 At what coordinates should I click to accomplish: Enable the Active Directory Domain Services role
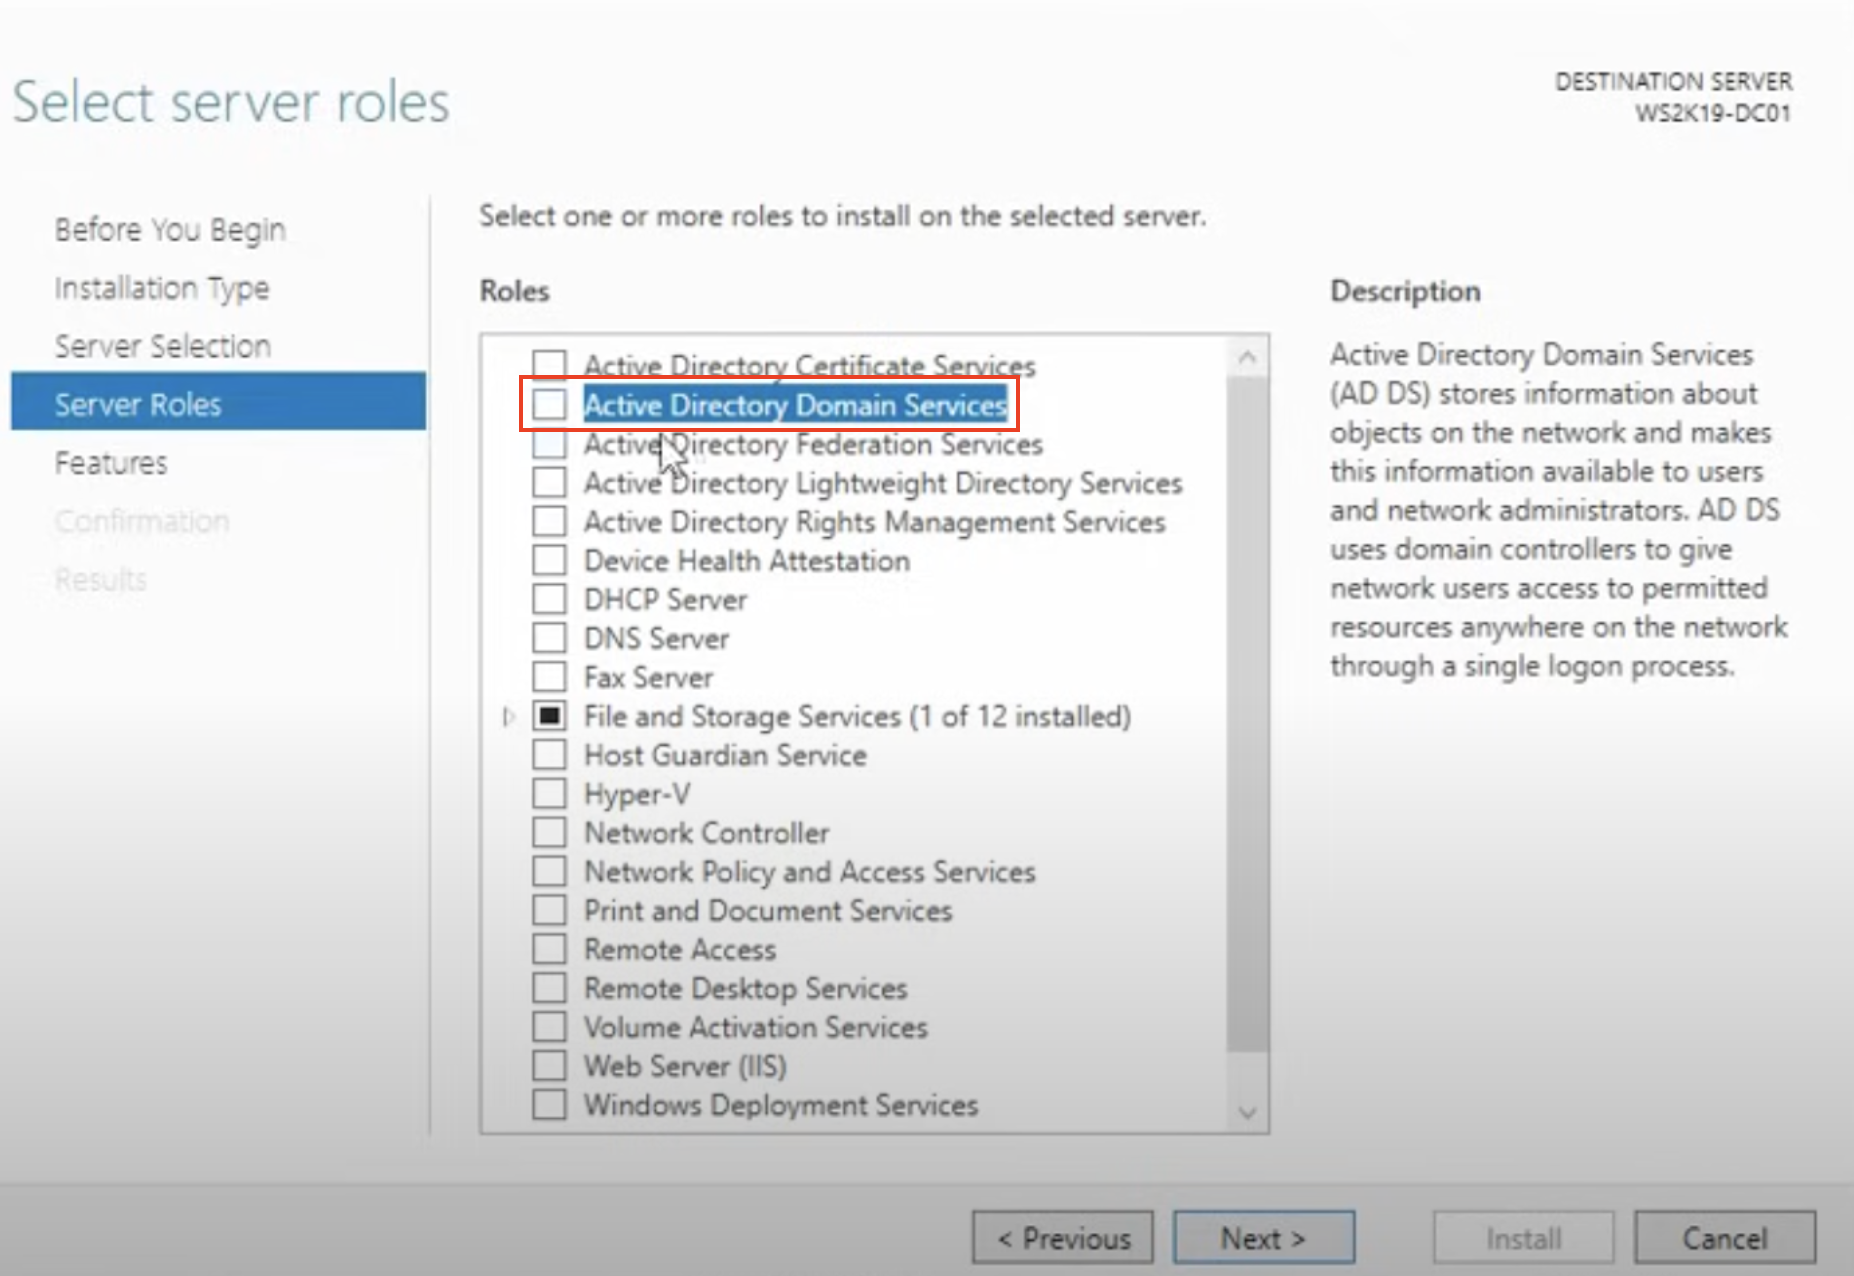pyautogui.click(x=549, y=404)
